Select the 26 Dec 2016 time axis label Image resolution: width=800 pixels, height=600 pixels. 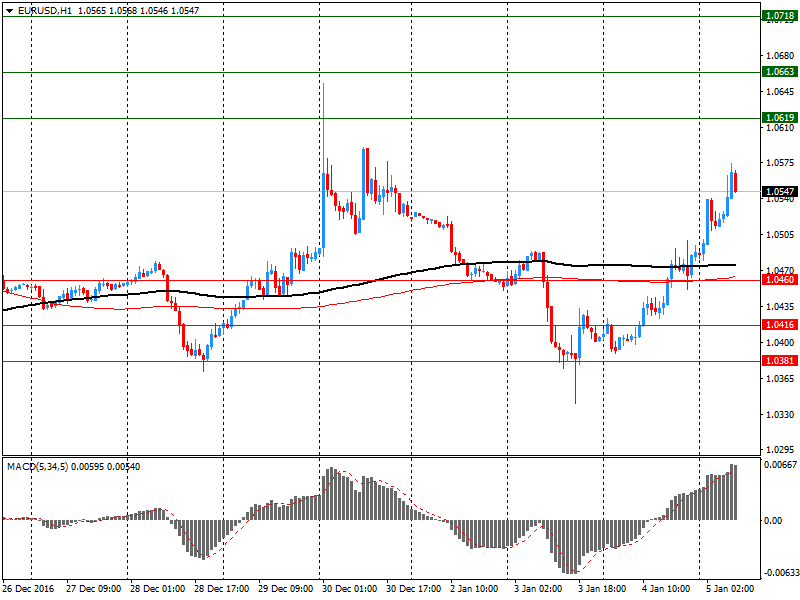tap(28, 589)
